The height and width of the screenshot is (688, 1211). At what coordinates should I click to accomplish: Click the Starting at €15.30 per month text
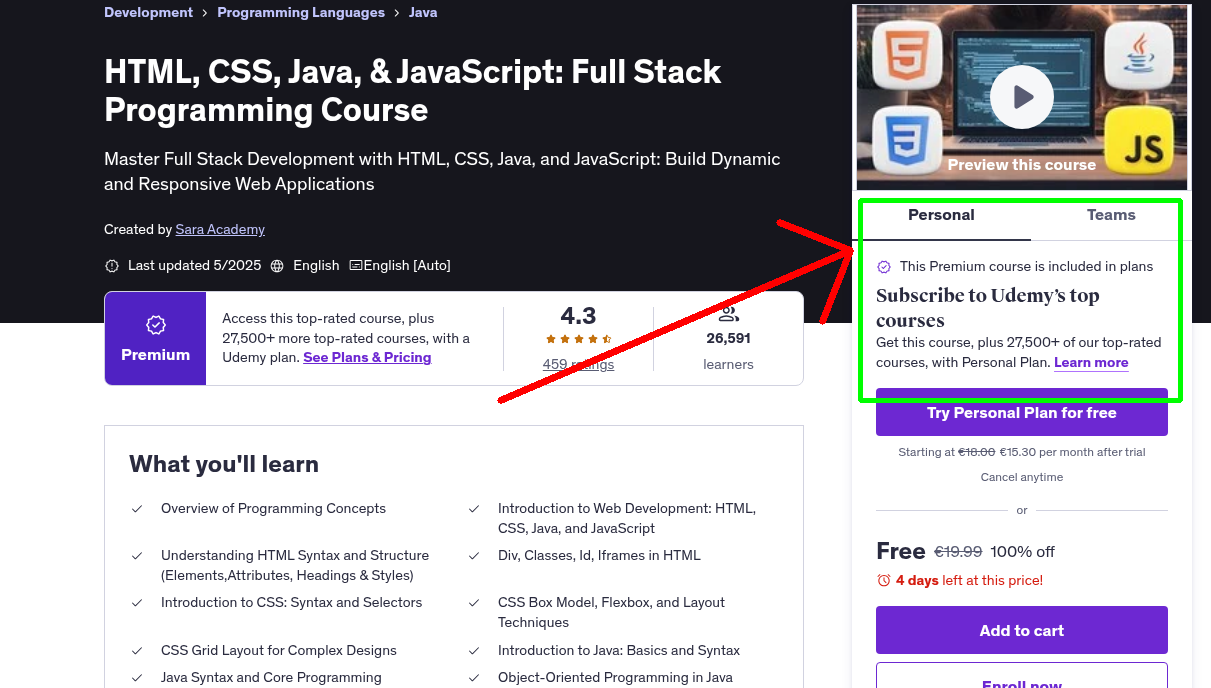point(1022,452)
